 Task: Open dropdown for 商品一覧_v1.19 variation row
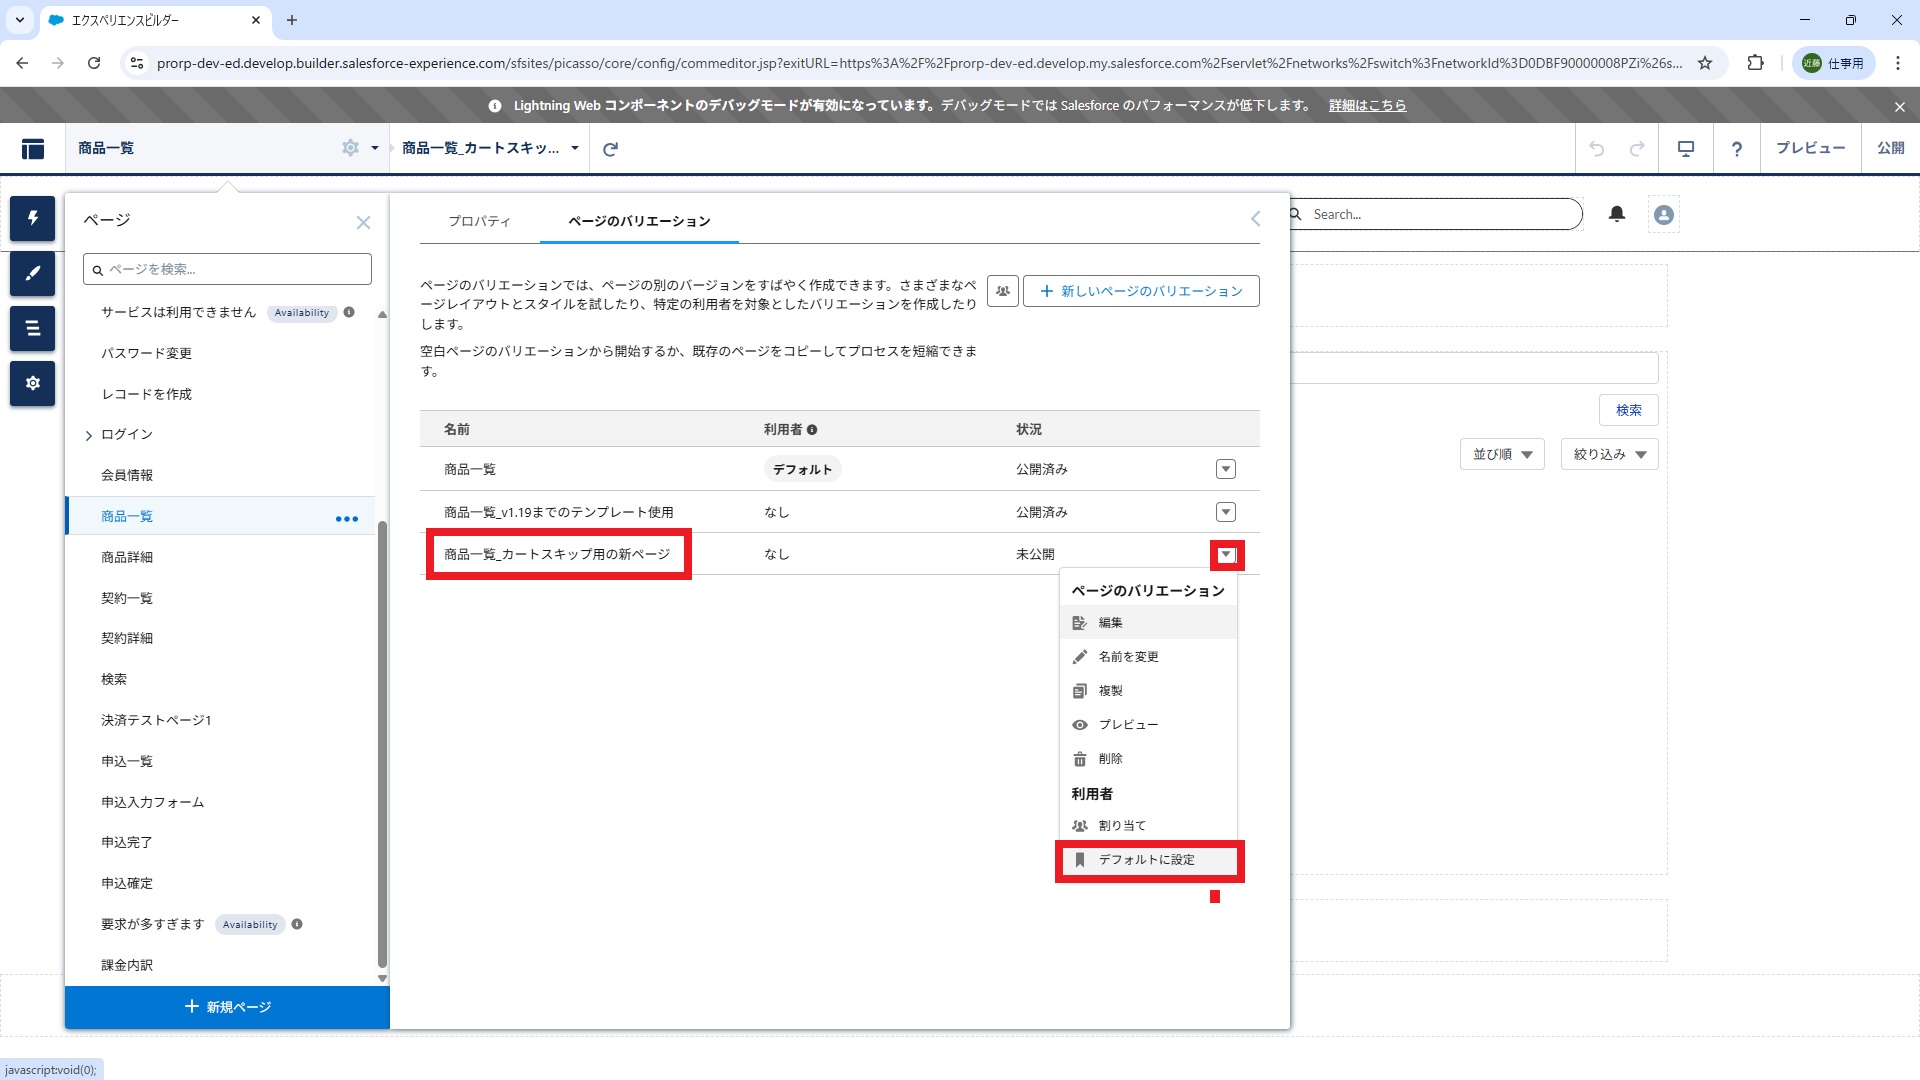1225,512
